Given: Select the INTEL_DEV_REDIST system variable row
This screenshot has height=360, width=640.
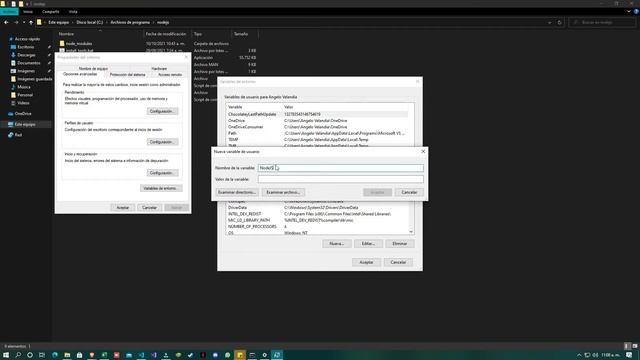Looking at the screenshot, I should coord(317,214).
